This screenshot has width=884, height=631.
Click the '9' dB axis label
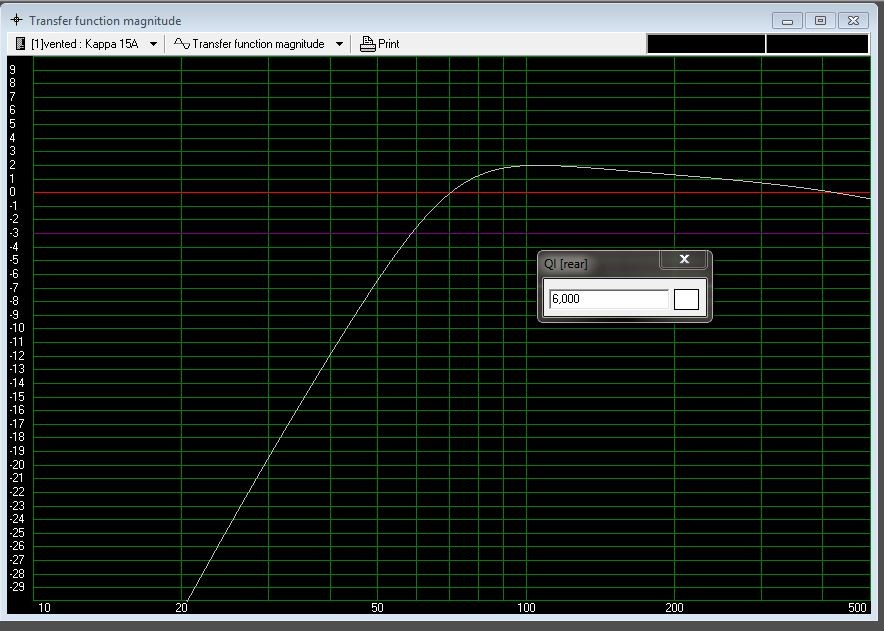[x=12, y=70]
